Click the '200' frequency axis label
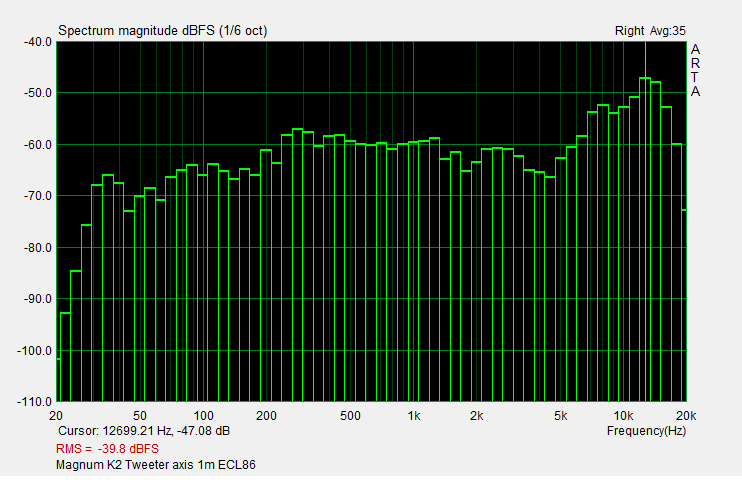The width and height of the screenshot is (742, 480). tap(266, 416)
